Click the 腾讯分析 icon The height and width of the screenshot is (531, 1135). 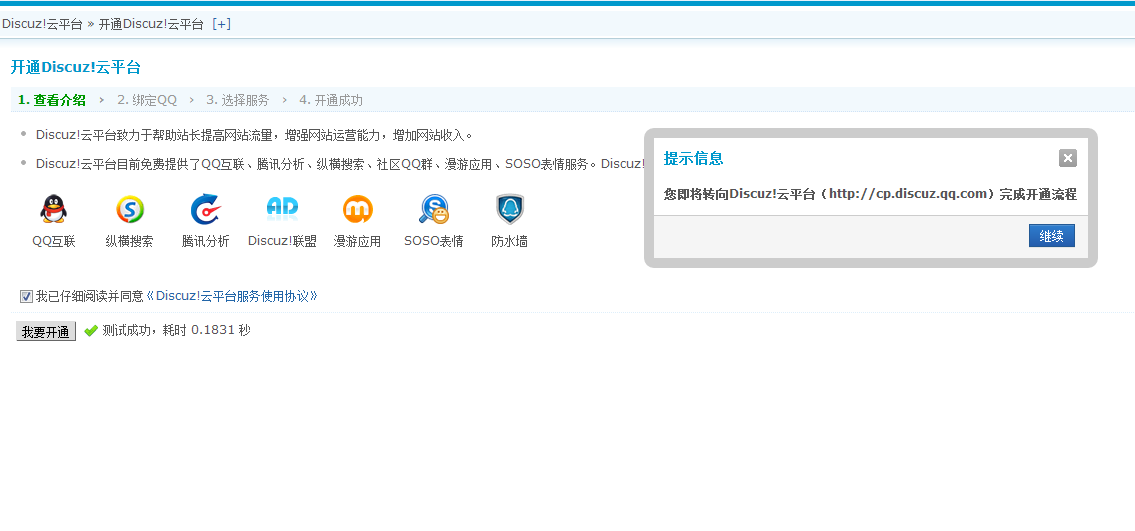tap(206, 209)
